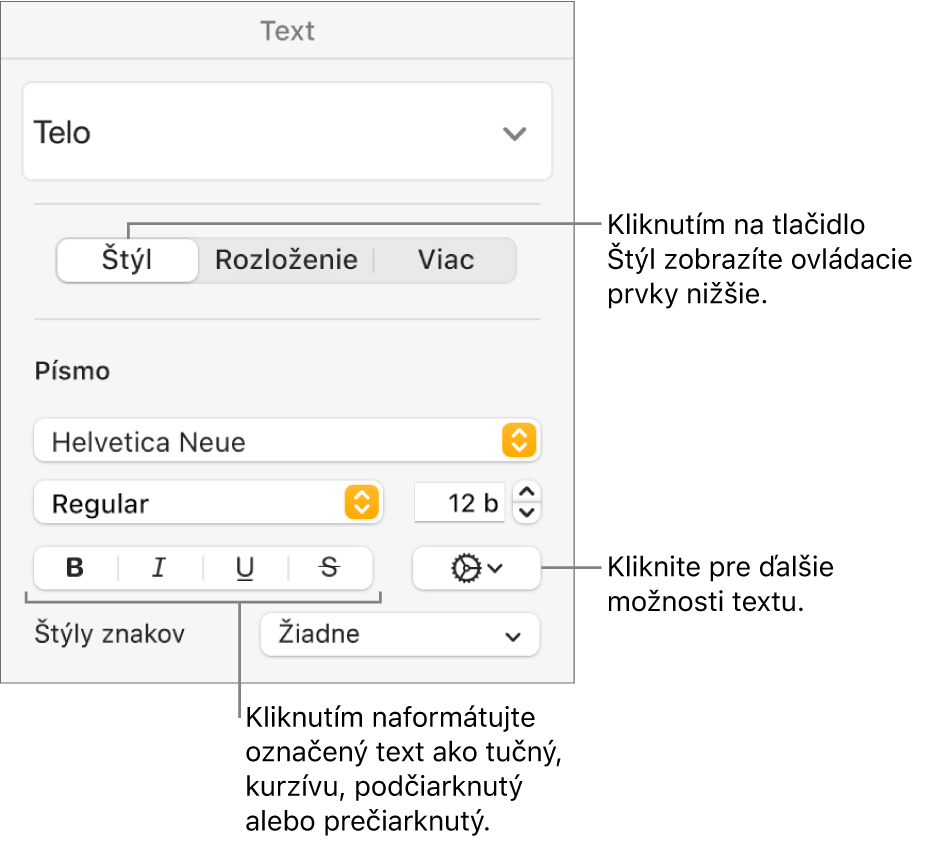This screenshot has width=928, height=846.
Task: Click the font size field showing 12 b
Action: click(x=460, y=503)
